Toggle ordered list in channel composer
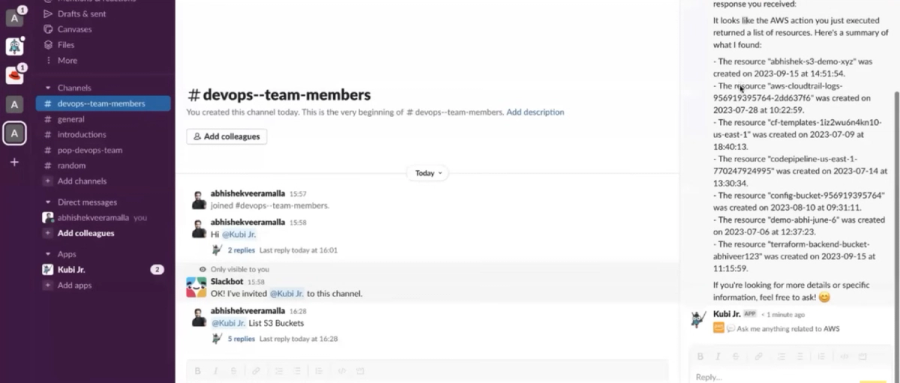 279,371
